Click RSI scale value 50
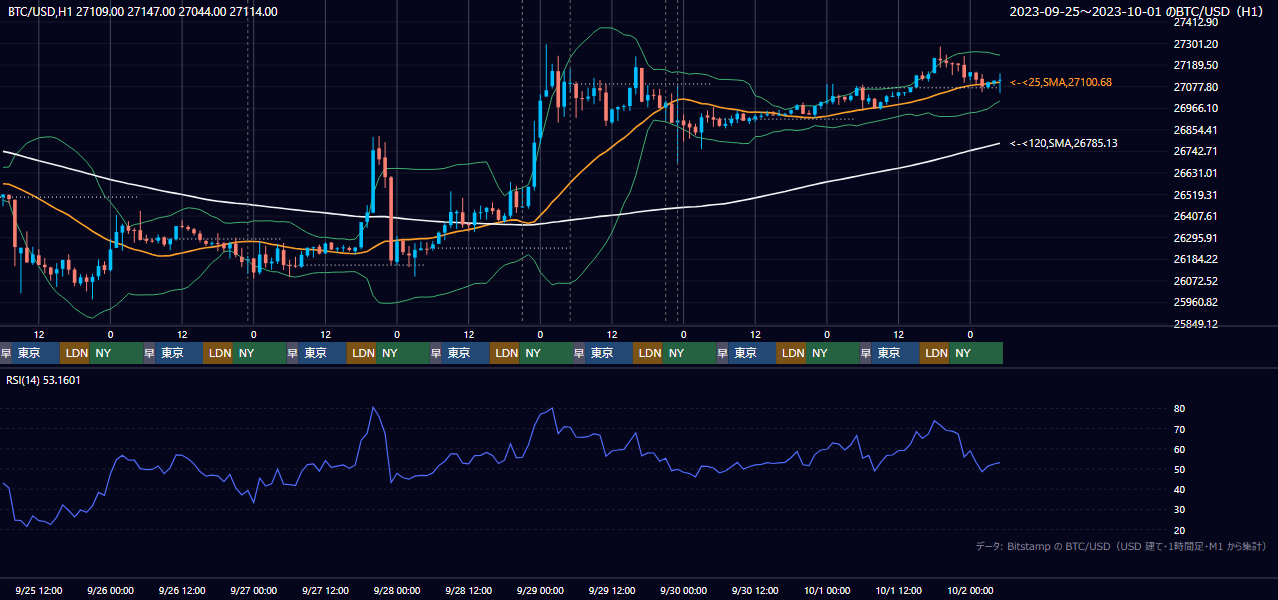1278x600 pixels. click(1180, 469)
